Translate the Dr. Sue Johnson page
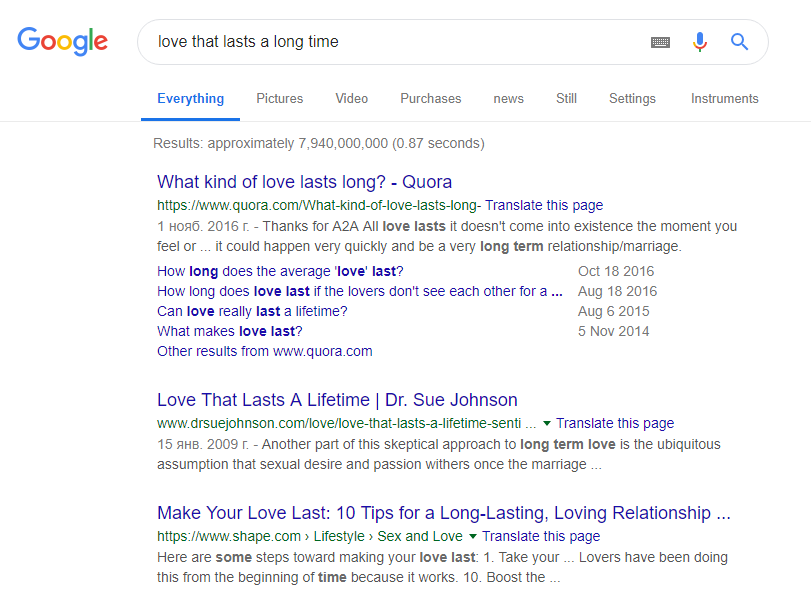The width and height of the screenshot is (811, 595). (615, 423)
